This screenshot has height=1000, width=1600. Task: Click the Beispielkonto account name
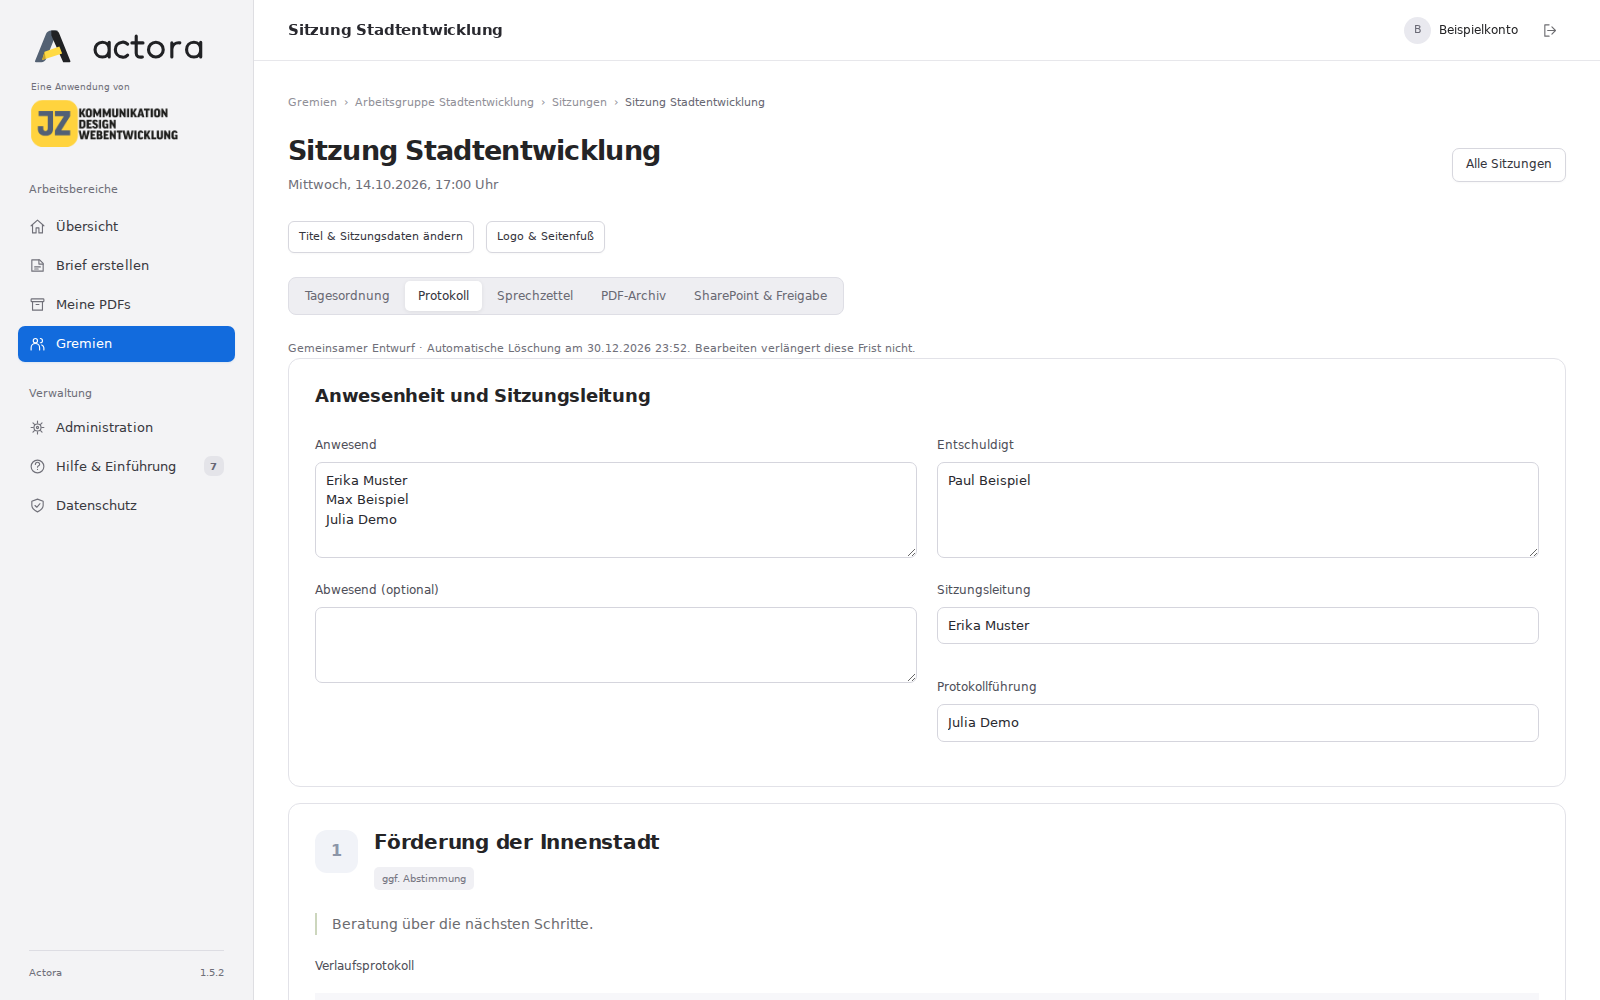pos(1478,30)
